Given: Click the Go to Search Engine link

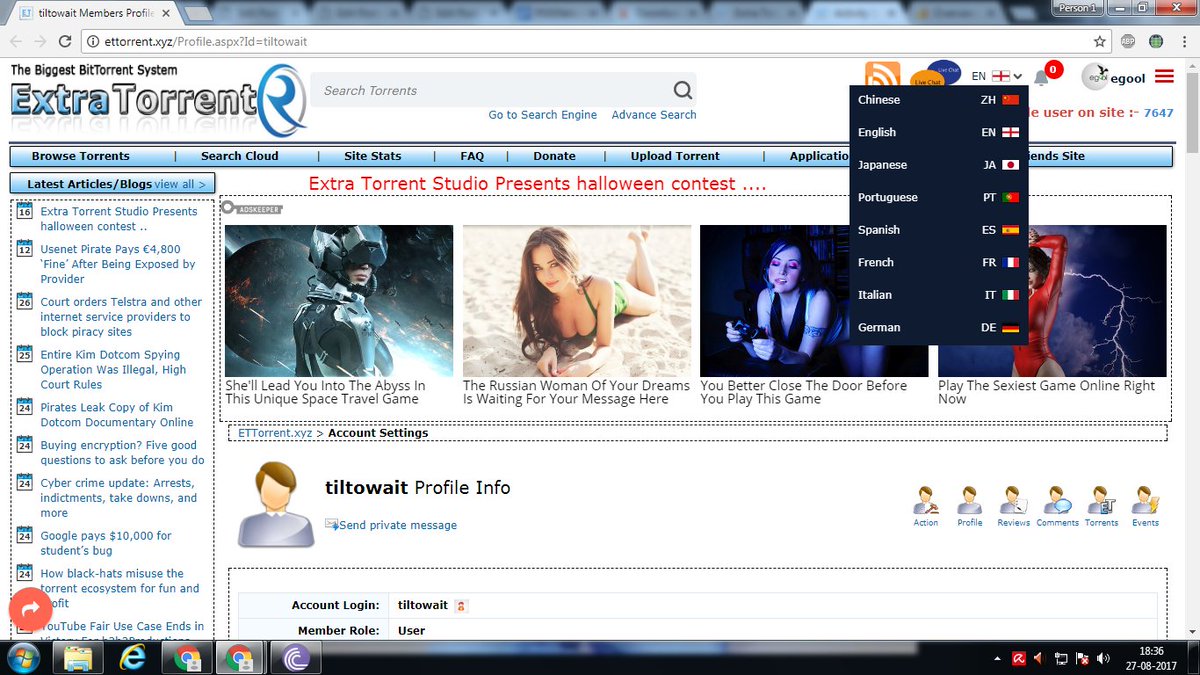Looking at the screenshot, I should (543, 115).
